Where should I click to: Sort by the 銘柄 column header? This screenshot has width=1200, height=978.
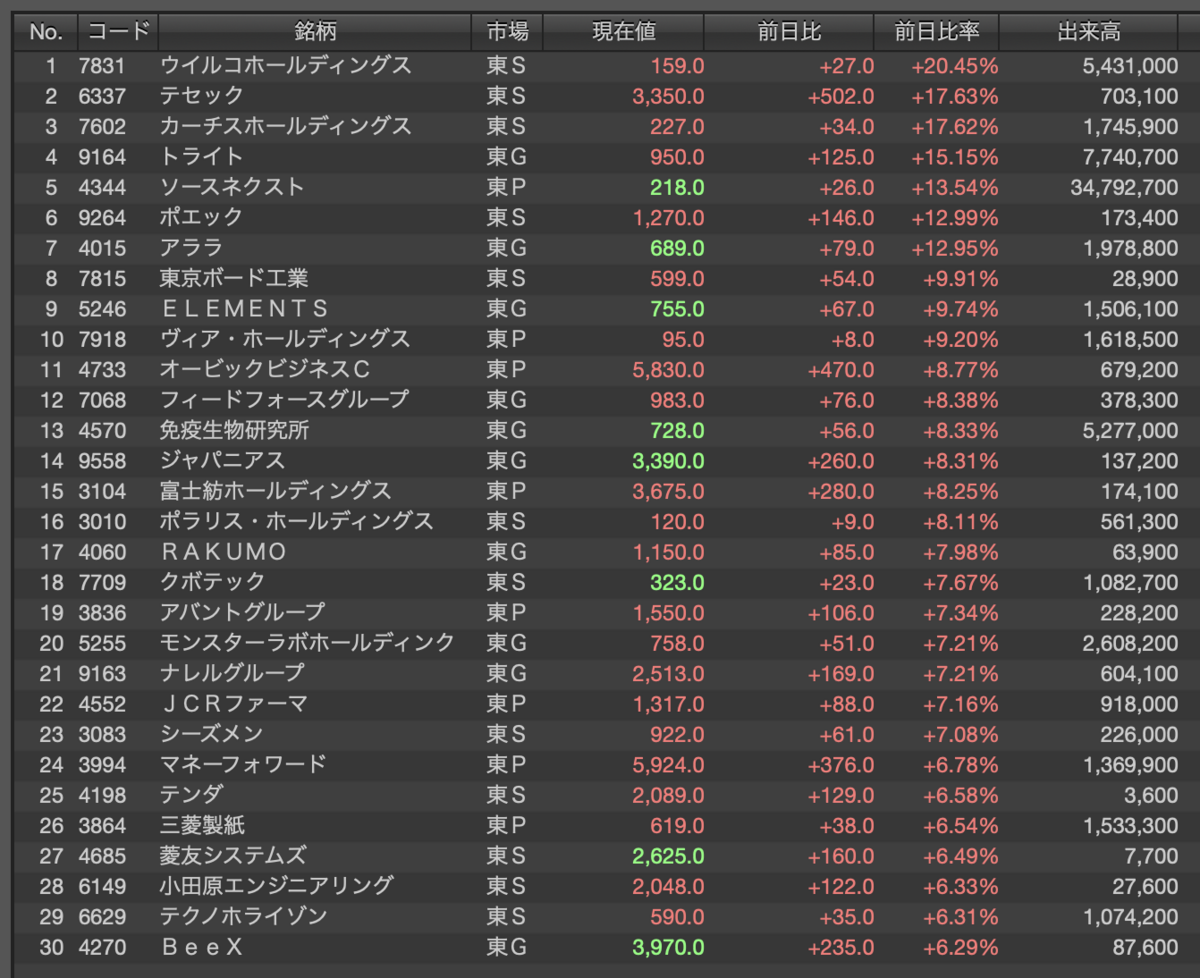[x=315, y=32]
